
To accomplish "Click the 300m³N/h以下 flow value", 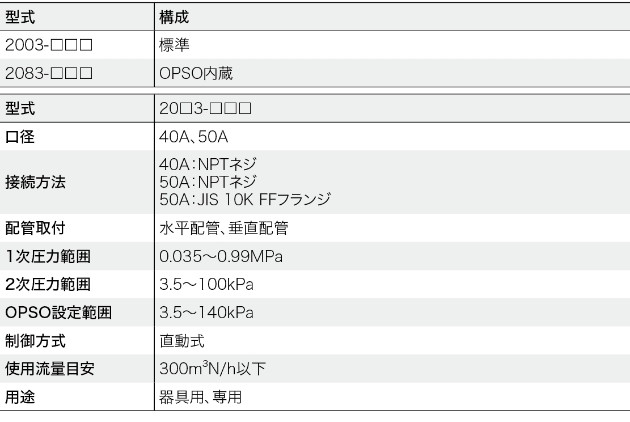I will click(212, 370).
